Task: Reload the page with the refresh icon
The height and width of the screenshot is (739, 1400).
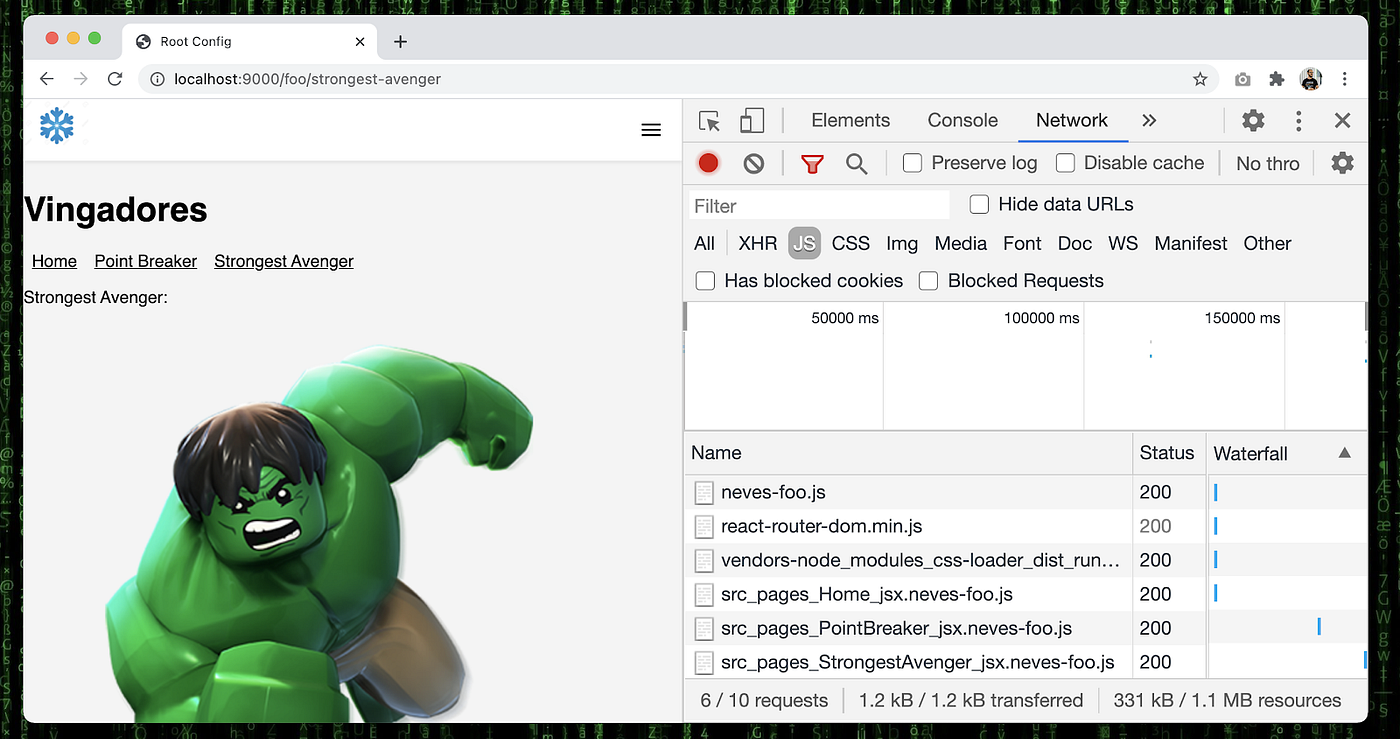Action: (115, 79)
